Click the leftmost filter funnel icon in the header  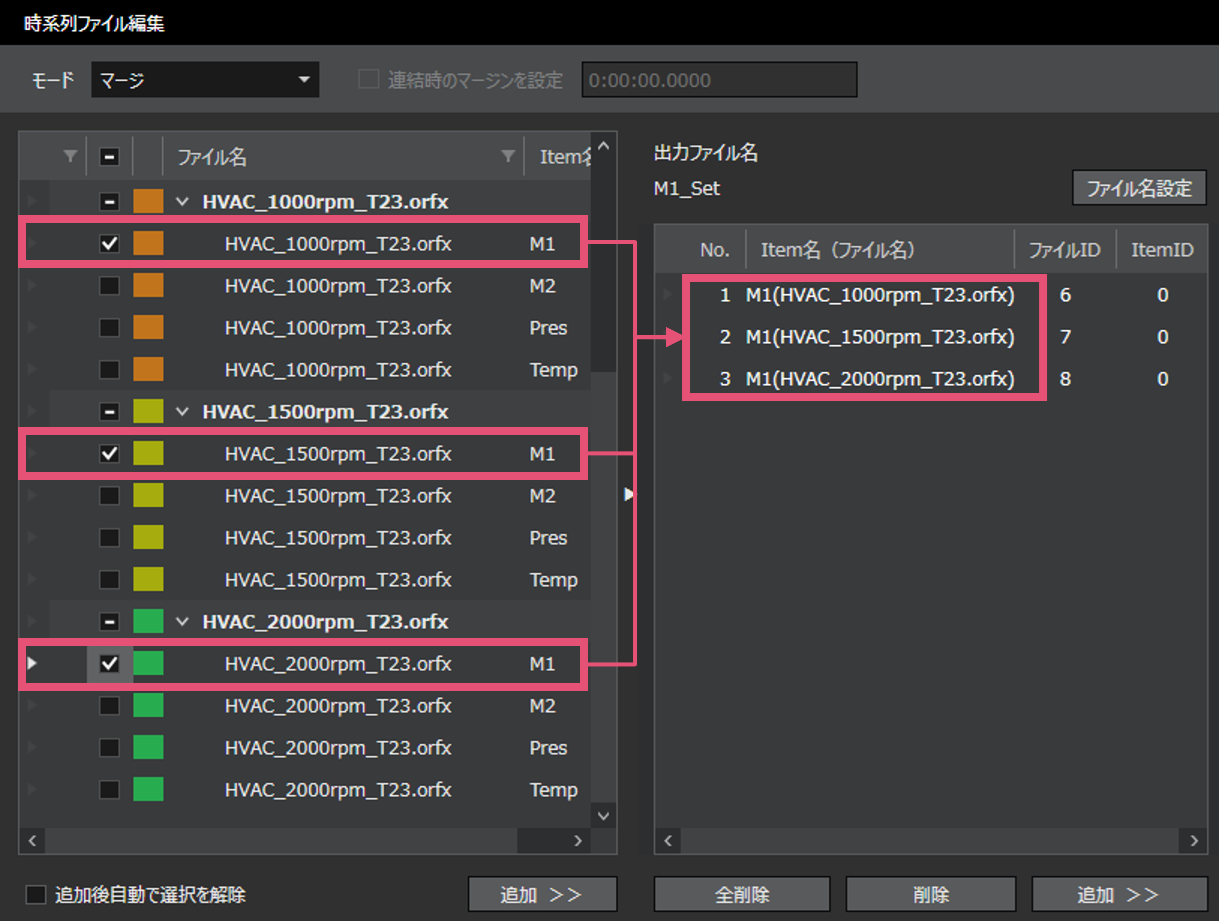[69, 156]
